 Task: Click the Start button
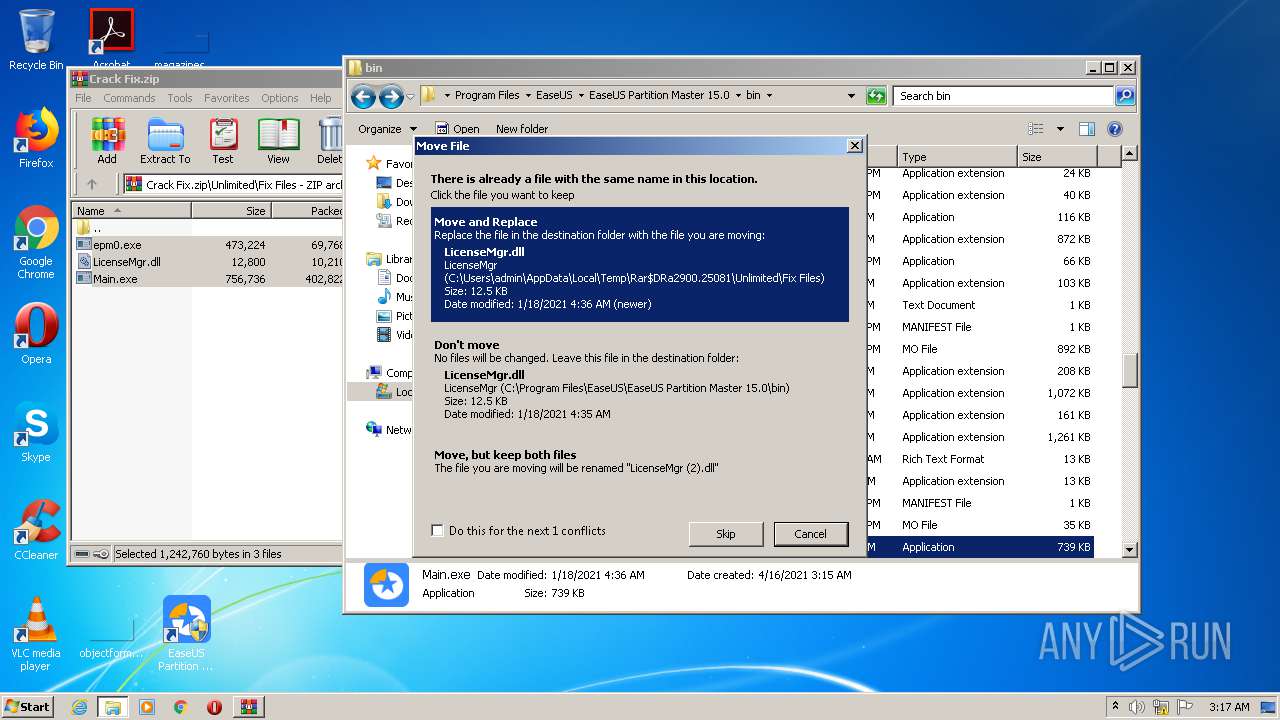point(28,707)
